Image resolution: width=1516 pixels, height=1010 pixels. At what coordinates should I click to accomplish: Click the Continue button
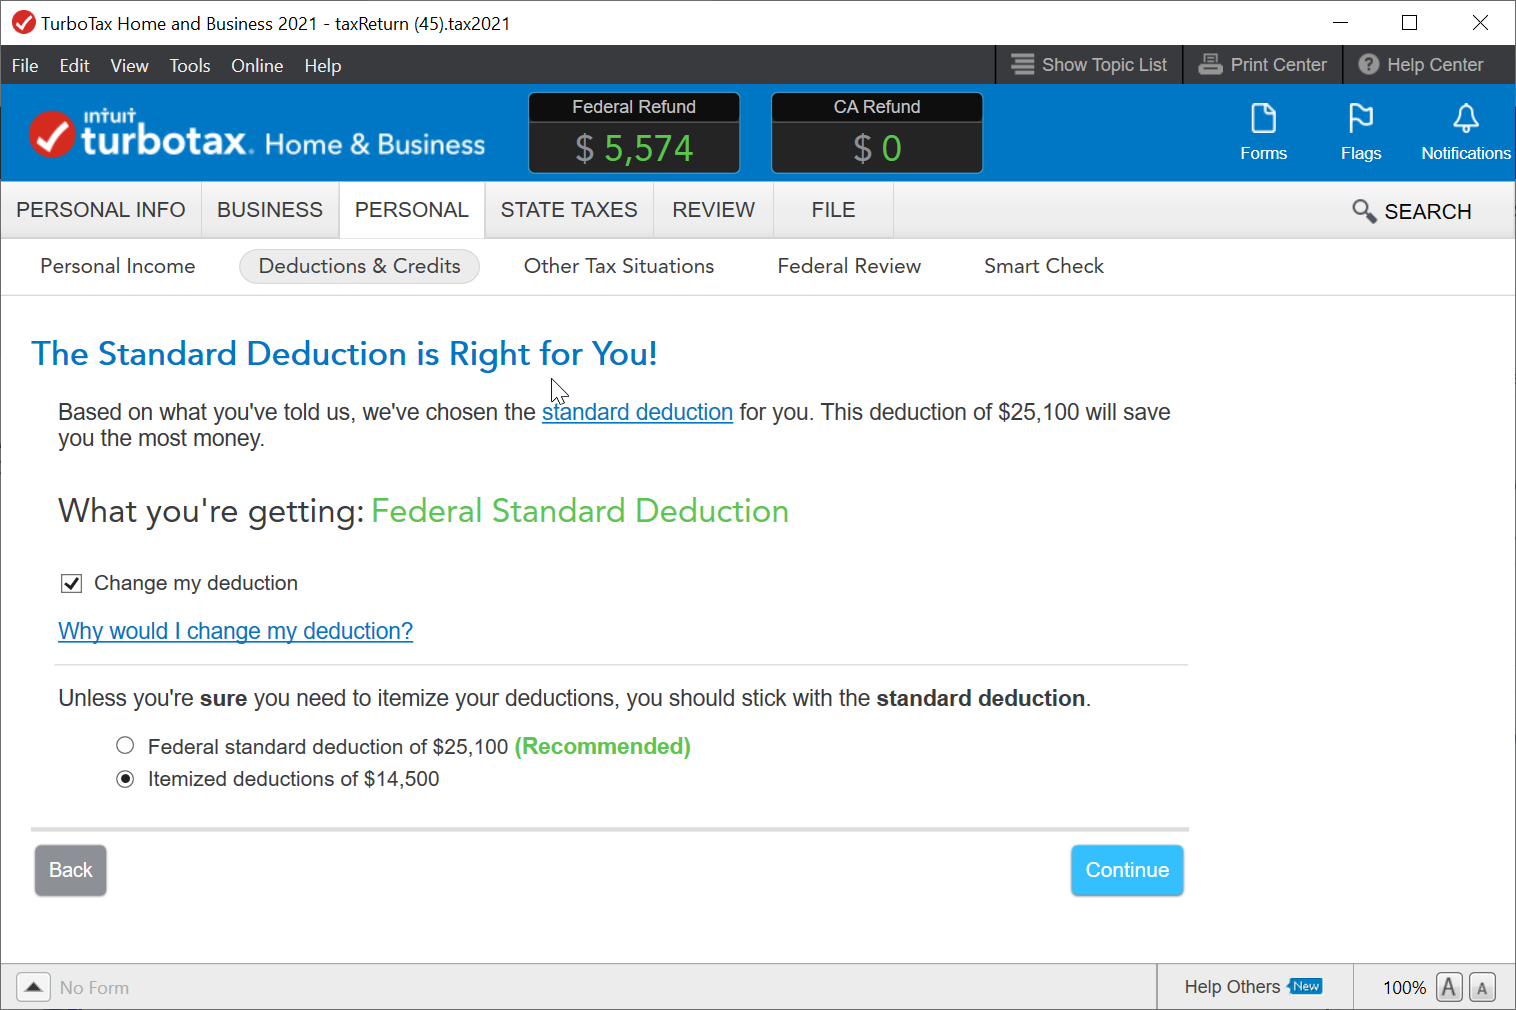tap(1127, 870)
